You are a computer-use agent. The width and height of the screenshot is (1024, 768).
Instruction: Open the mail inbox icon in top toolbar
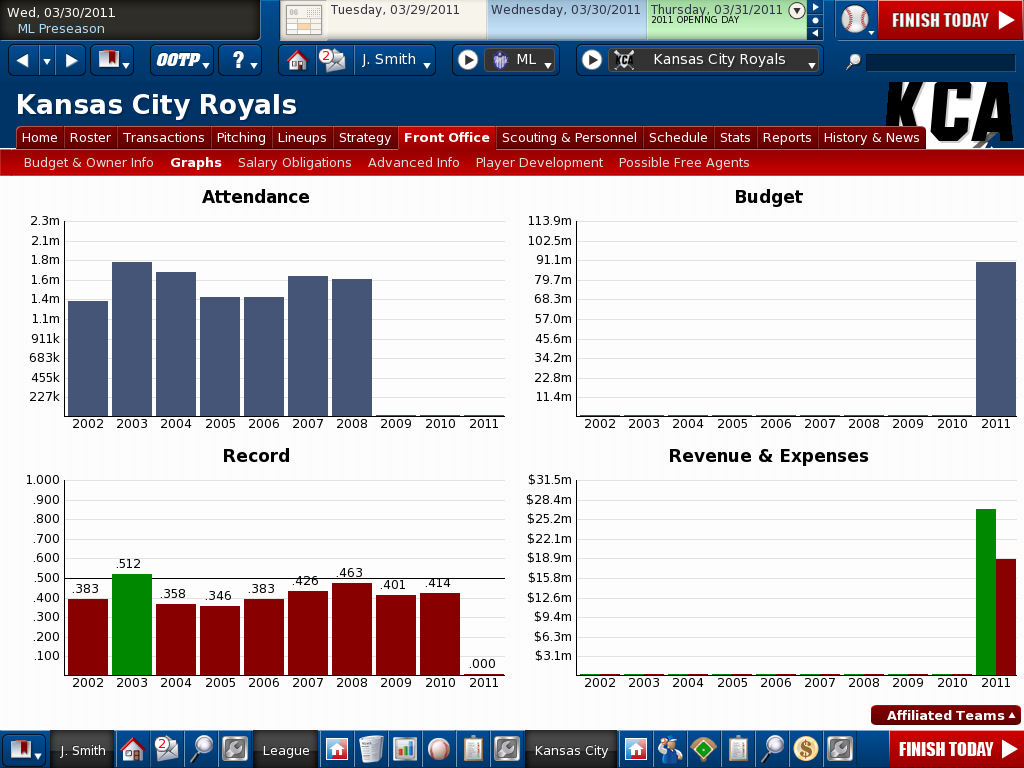[334, 61]
